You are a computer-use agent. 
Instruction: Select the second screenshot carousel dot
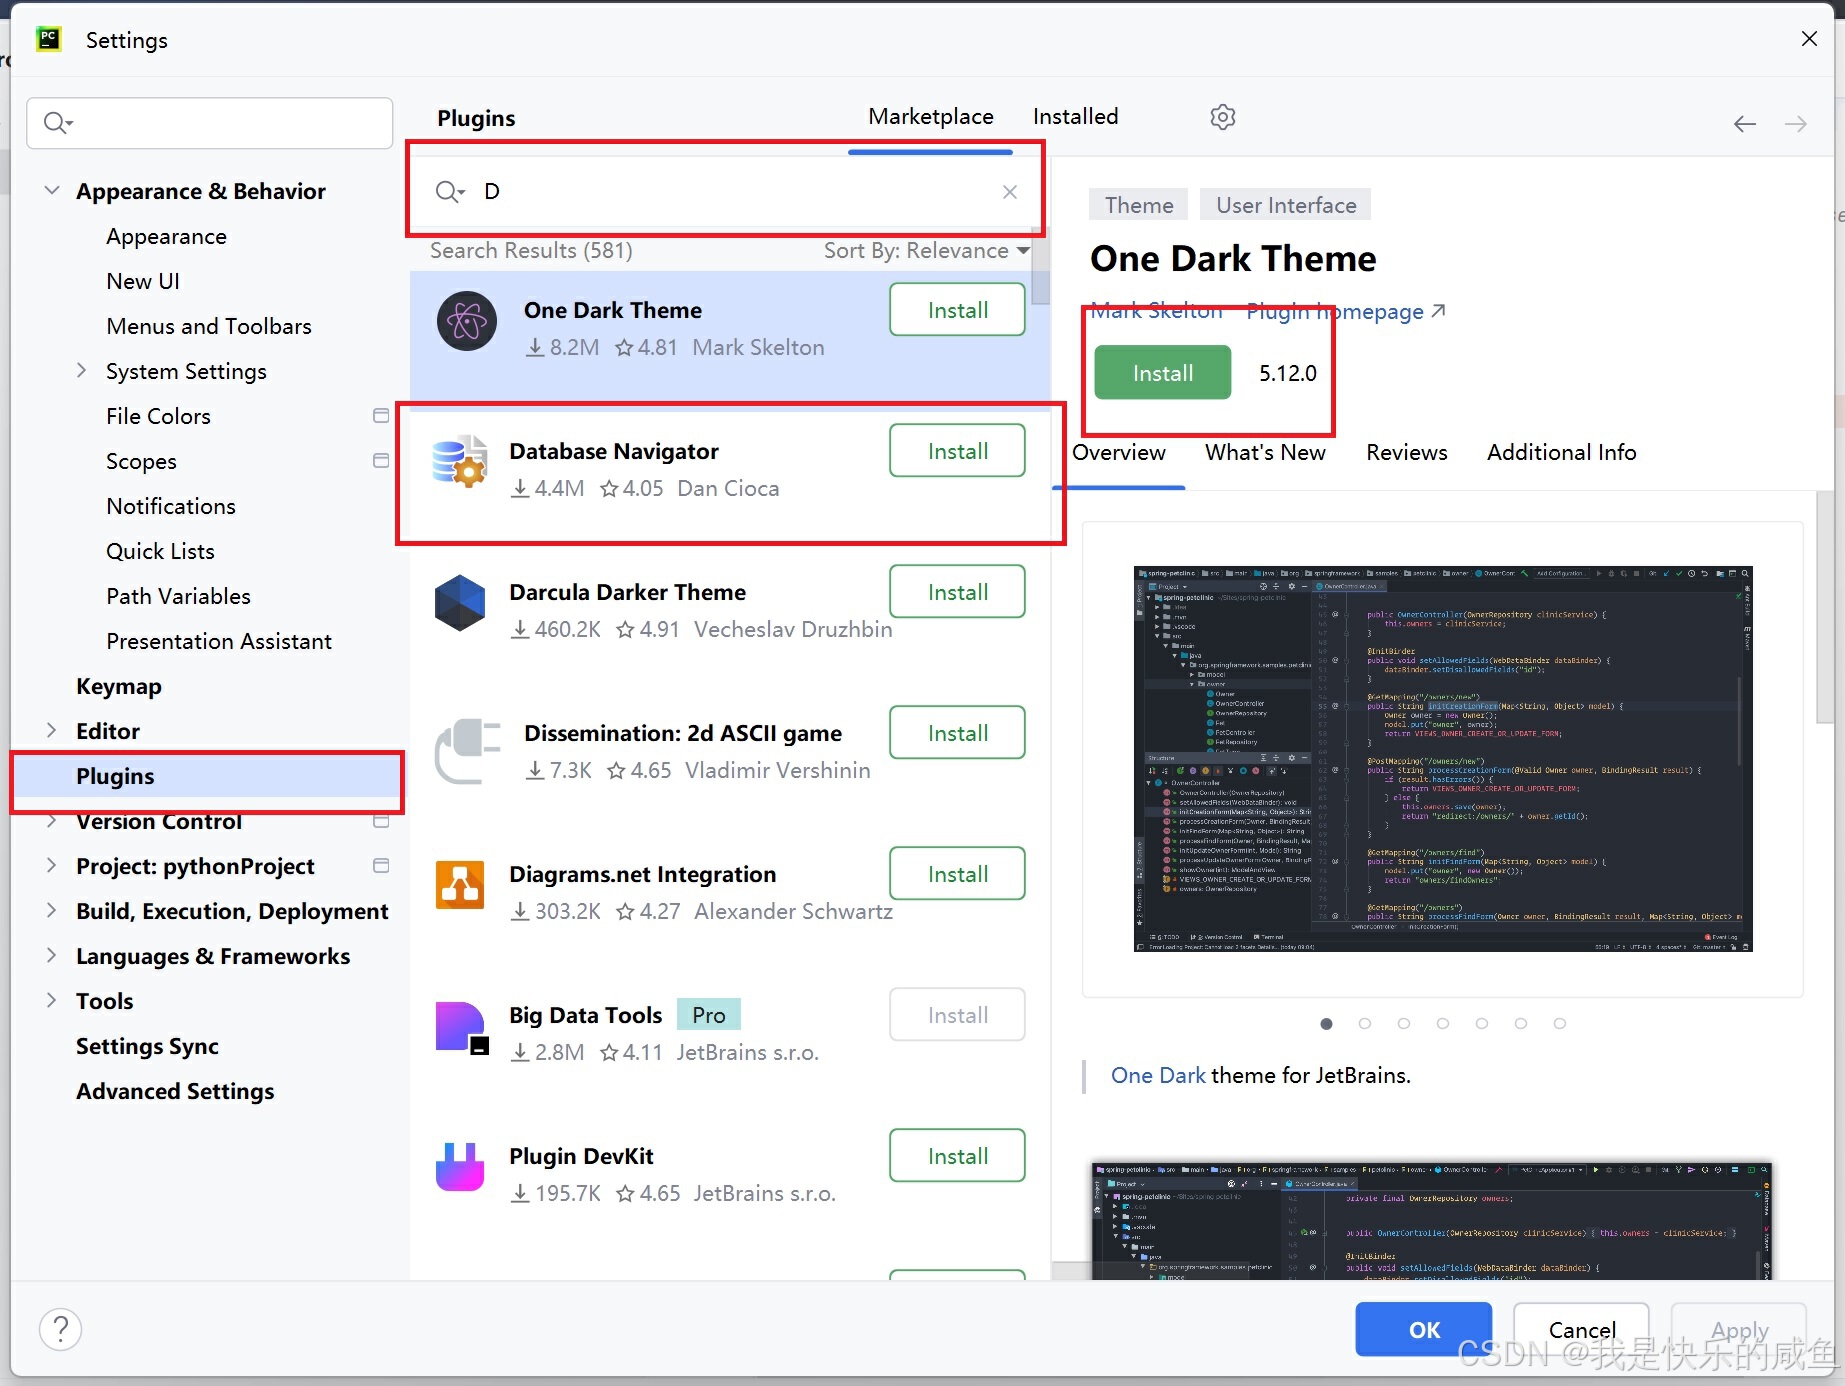1365,1024
